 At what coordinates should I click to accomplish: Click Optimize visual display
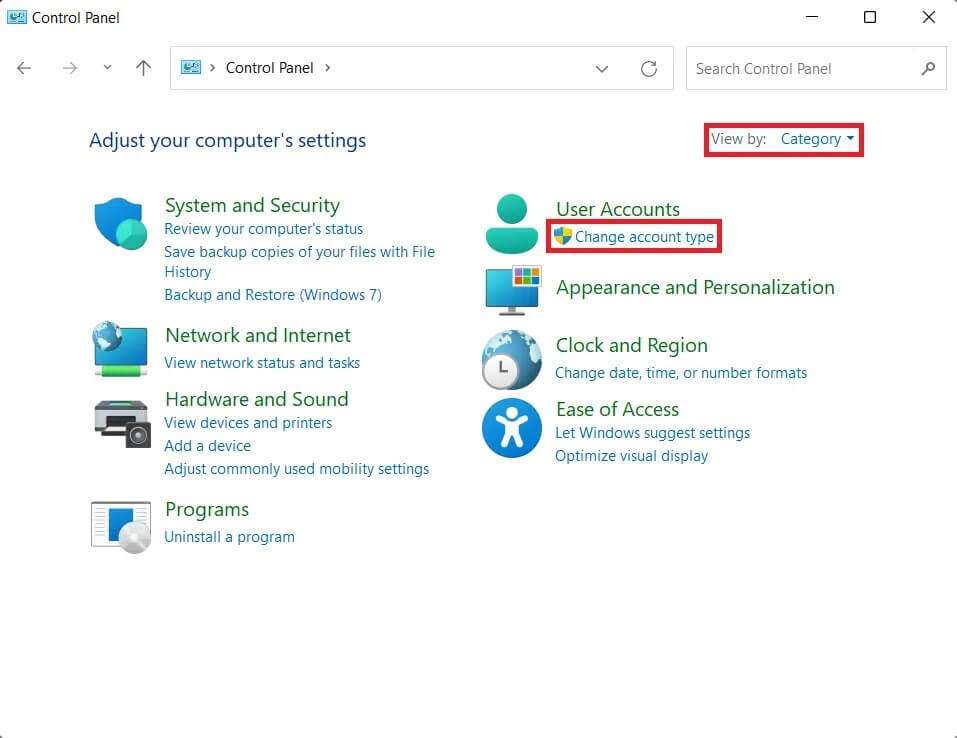click(631, 456)
